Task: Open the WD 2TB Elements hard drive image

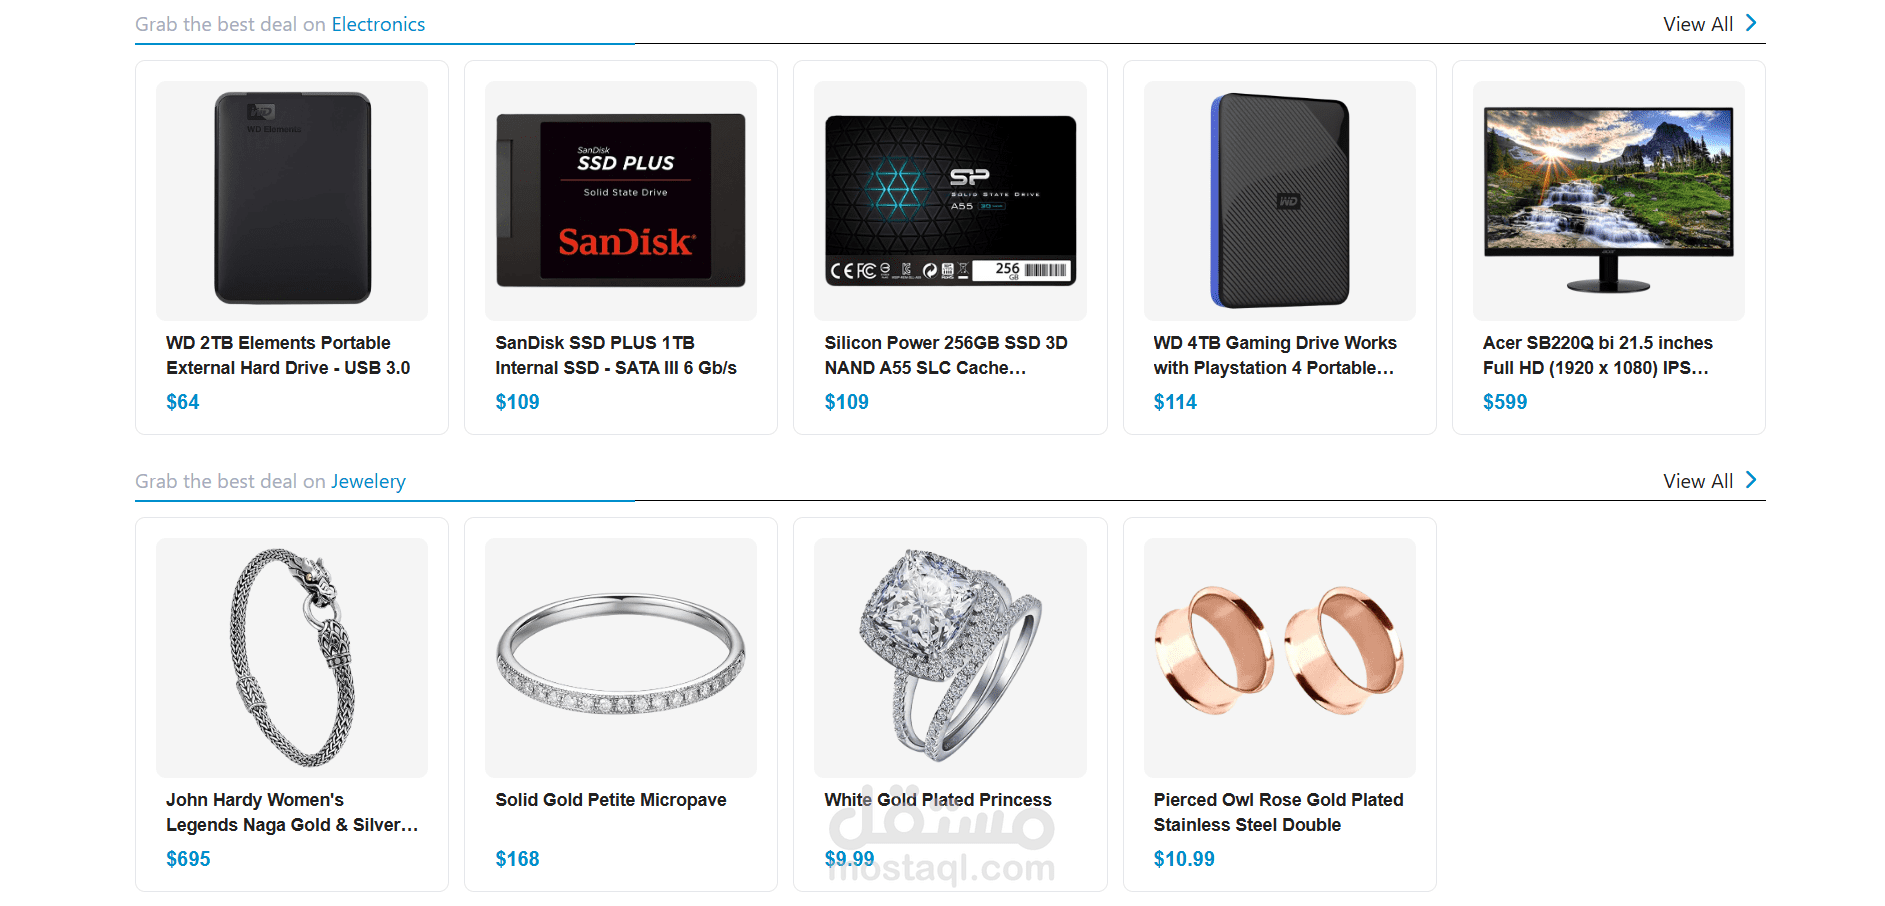Action: click(x=292, y=200)
